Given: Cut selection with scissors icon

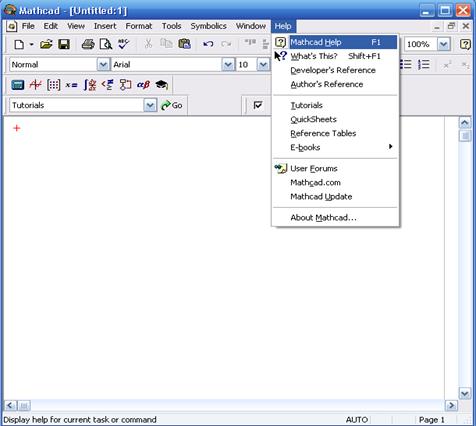Looking at the screenshot, I should (148, 44).
